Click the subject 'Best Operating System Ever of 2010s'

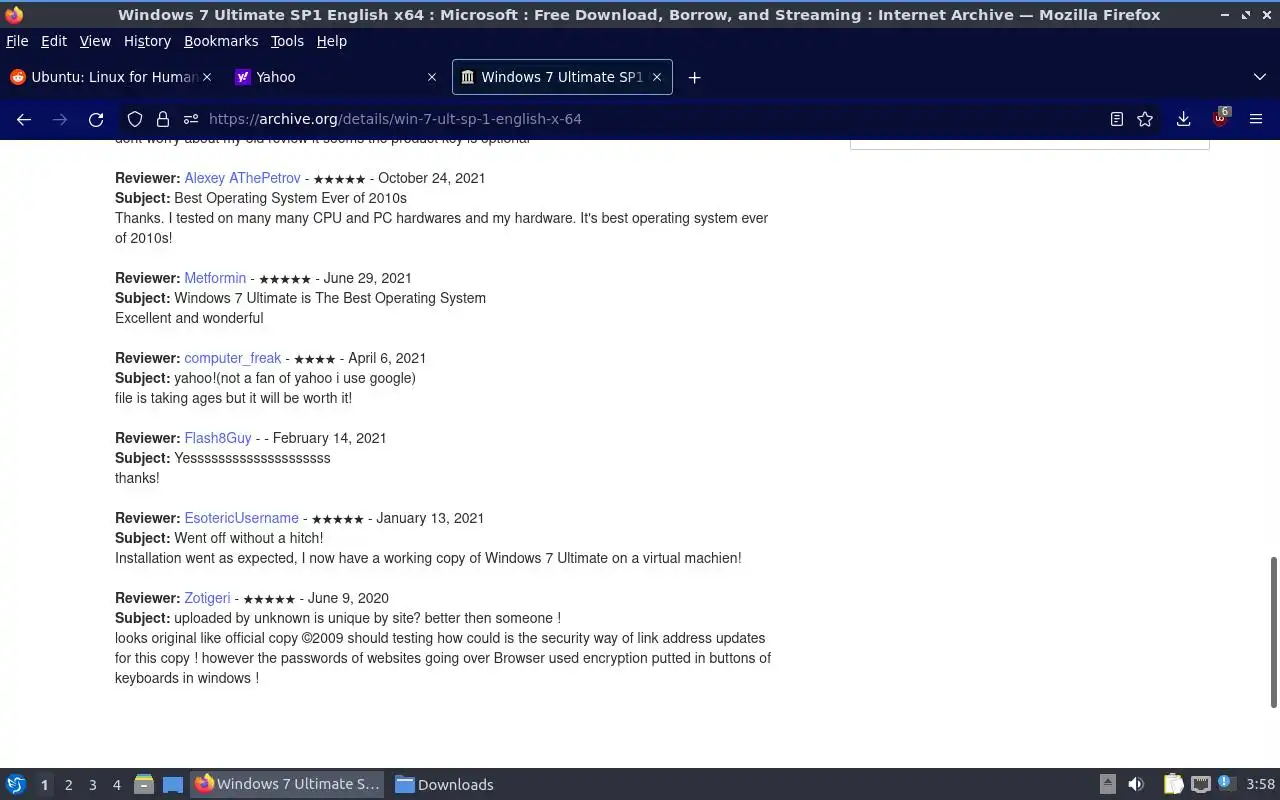coord(290,198)
